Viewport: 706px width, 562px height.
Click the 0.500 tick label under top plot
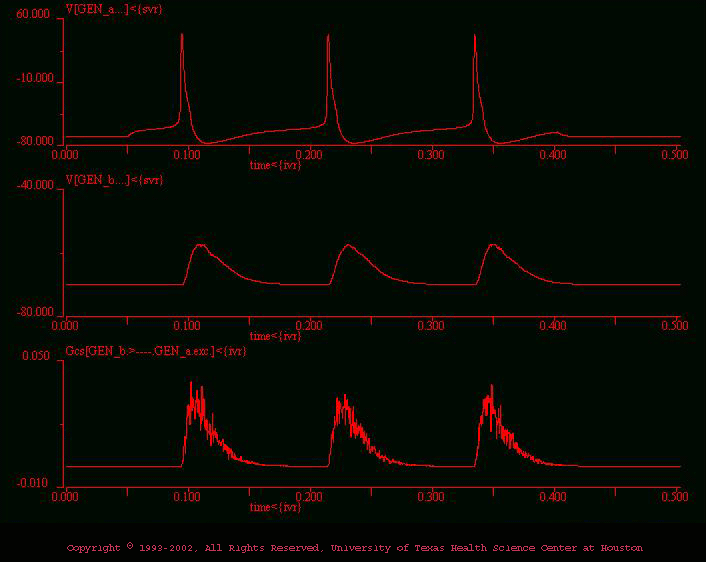[x=676, y=155]
